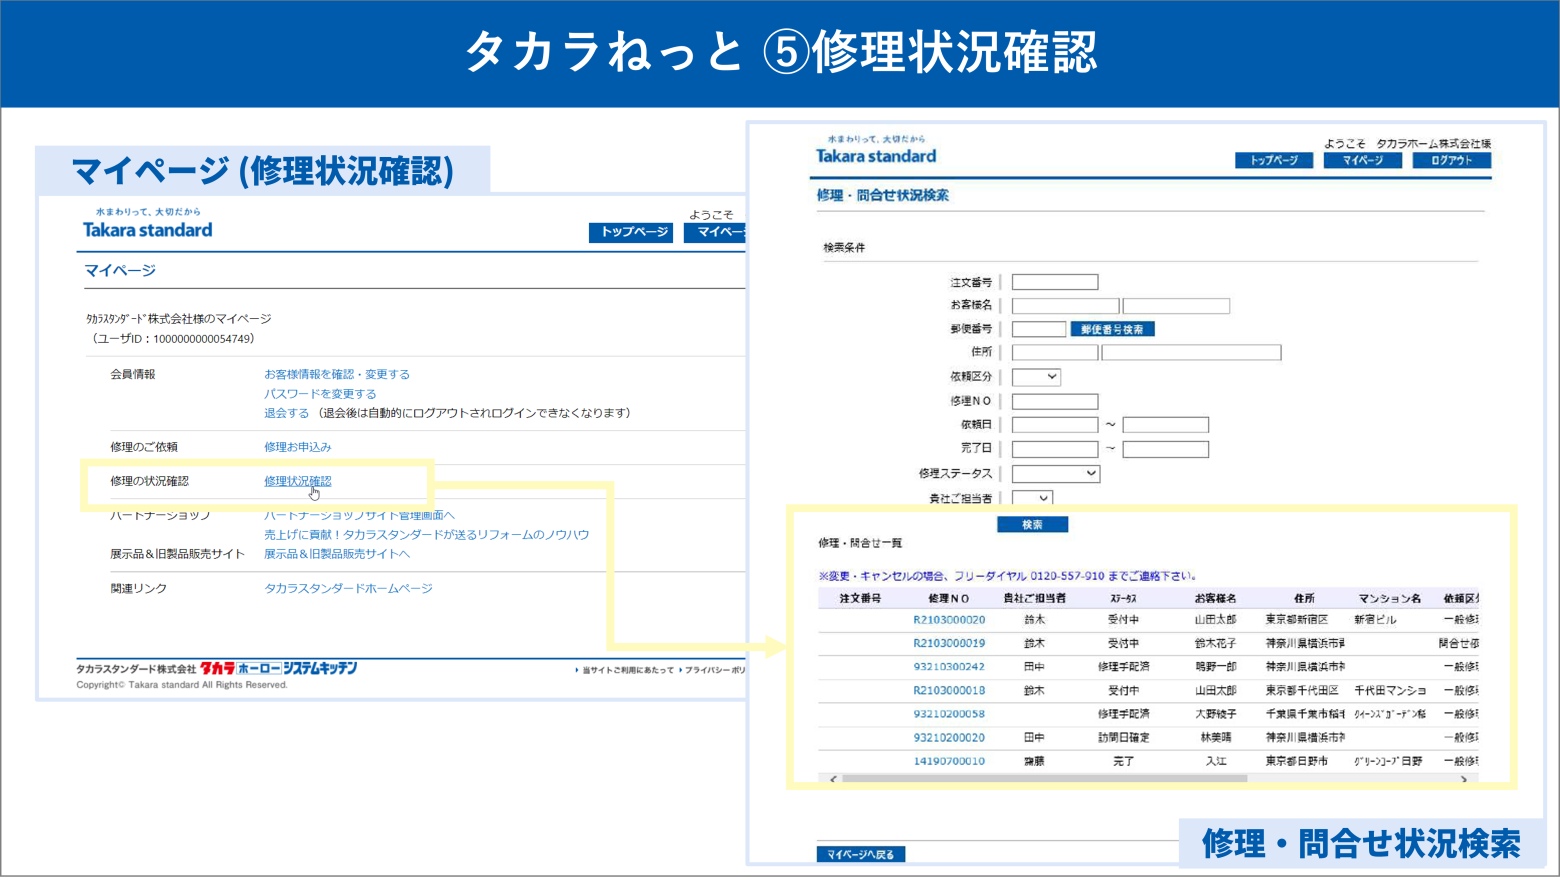The height and width of the screenshot is (882, 1560).
Task: Open パスワードを変更する link
Action: [x=320, y=394]
